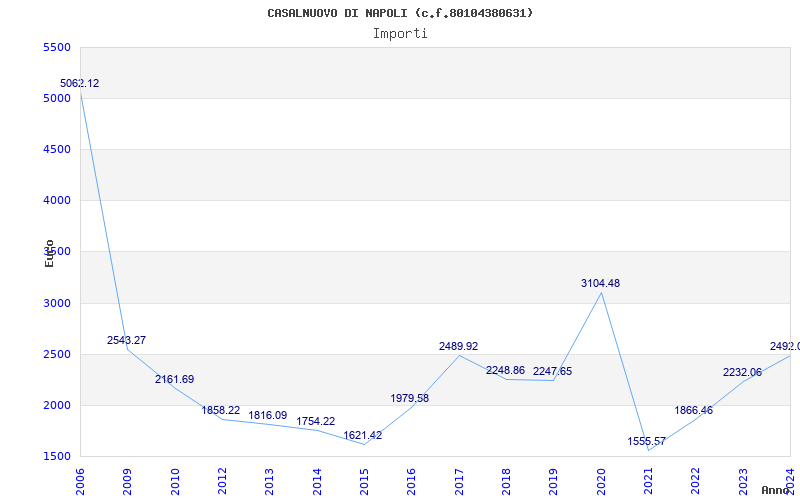Select the 2247.65 data label
This screenshot has height=500, width=800.
point(553,371)
